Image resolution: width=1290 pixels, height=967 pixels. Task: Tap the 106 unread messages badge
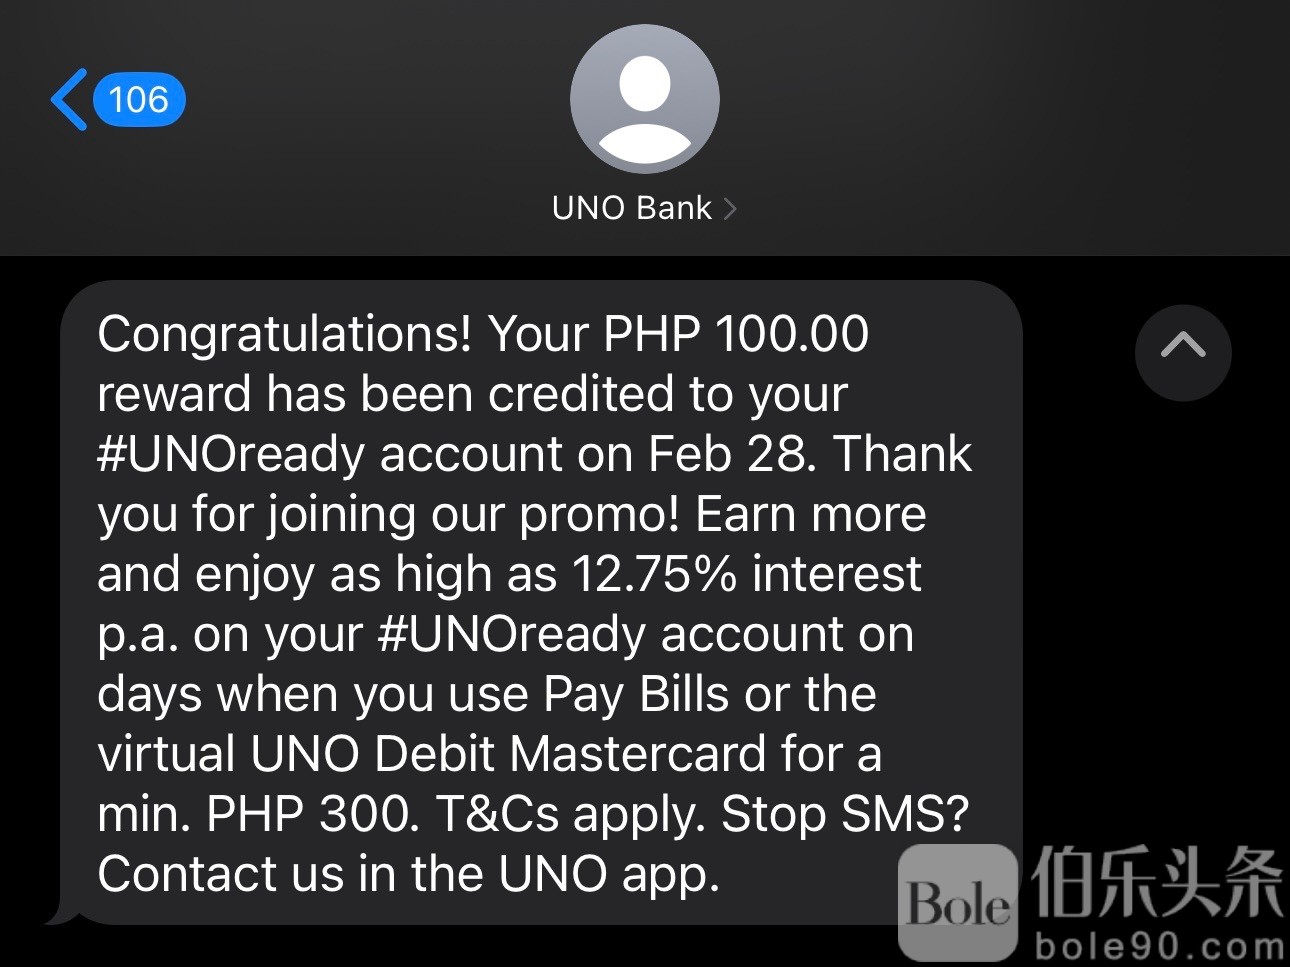139,100
